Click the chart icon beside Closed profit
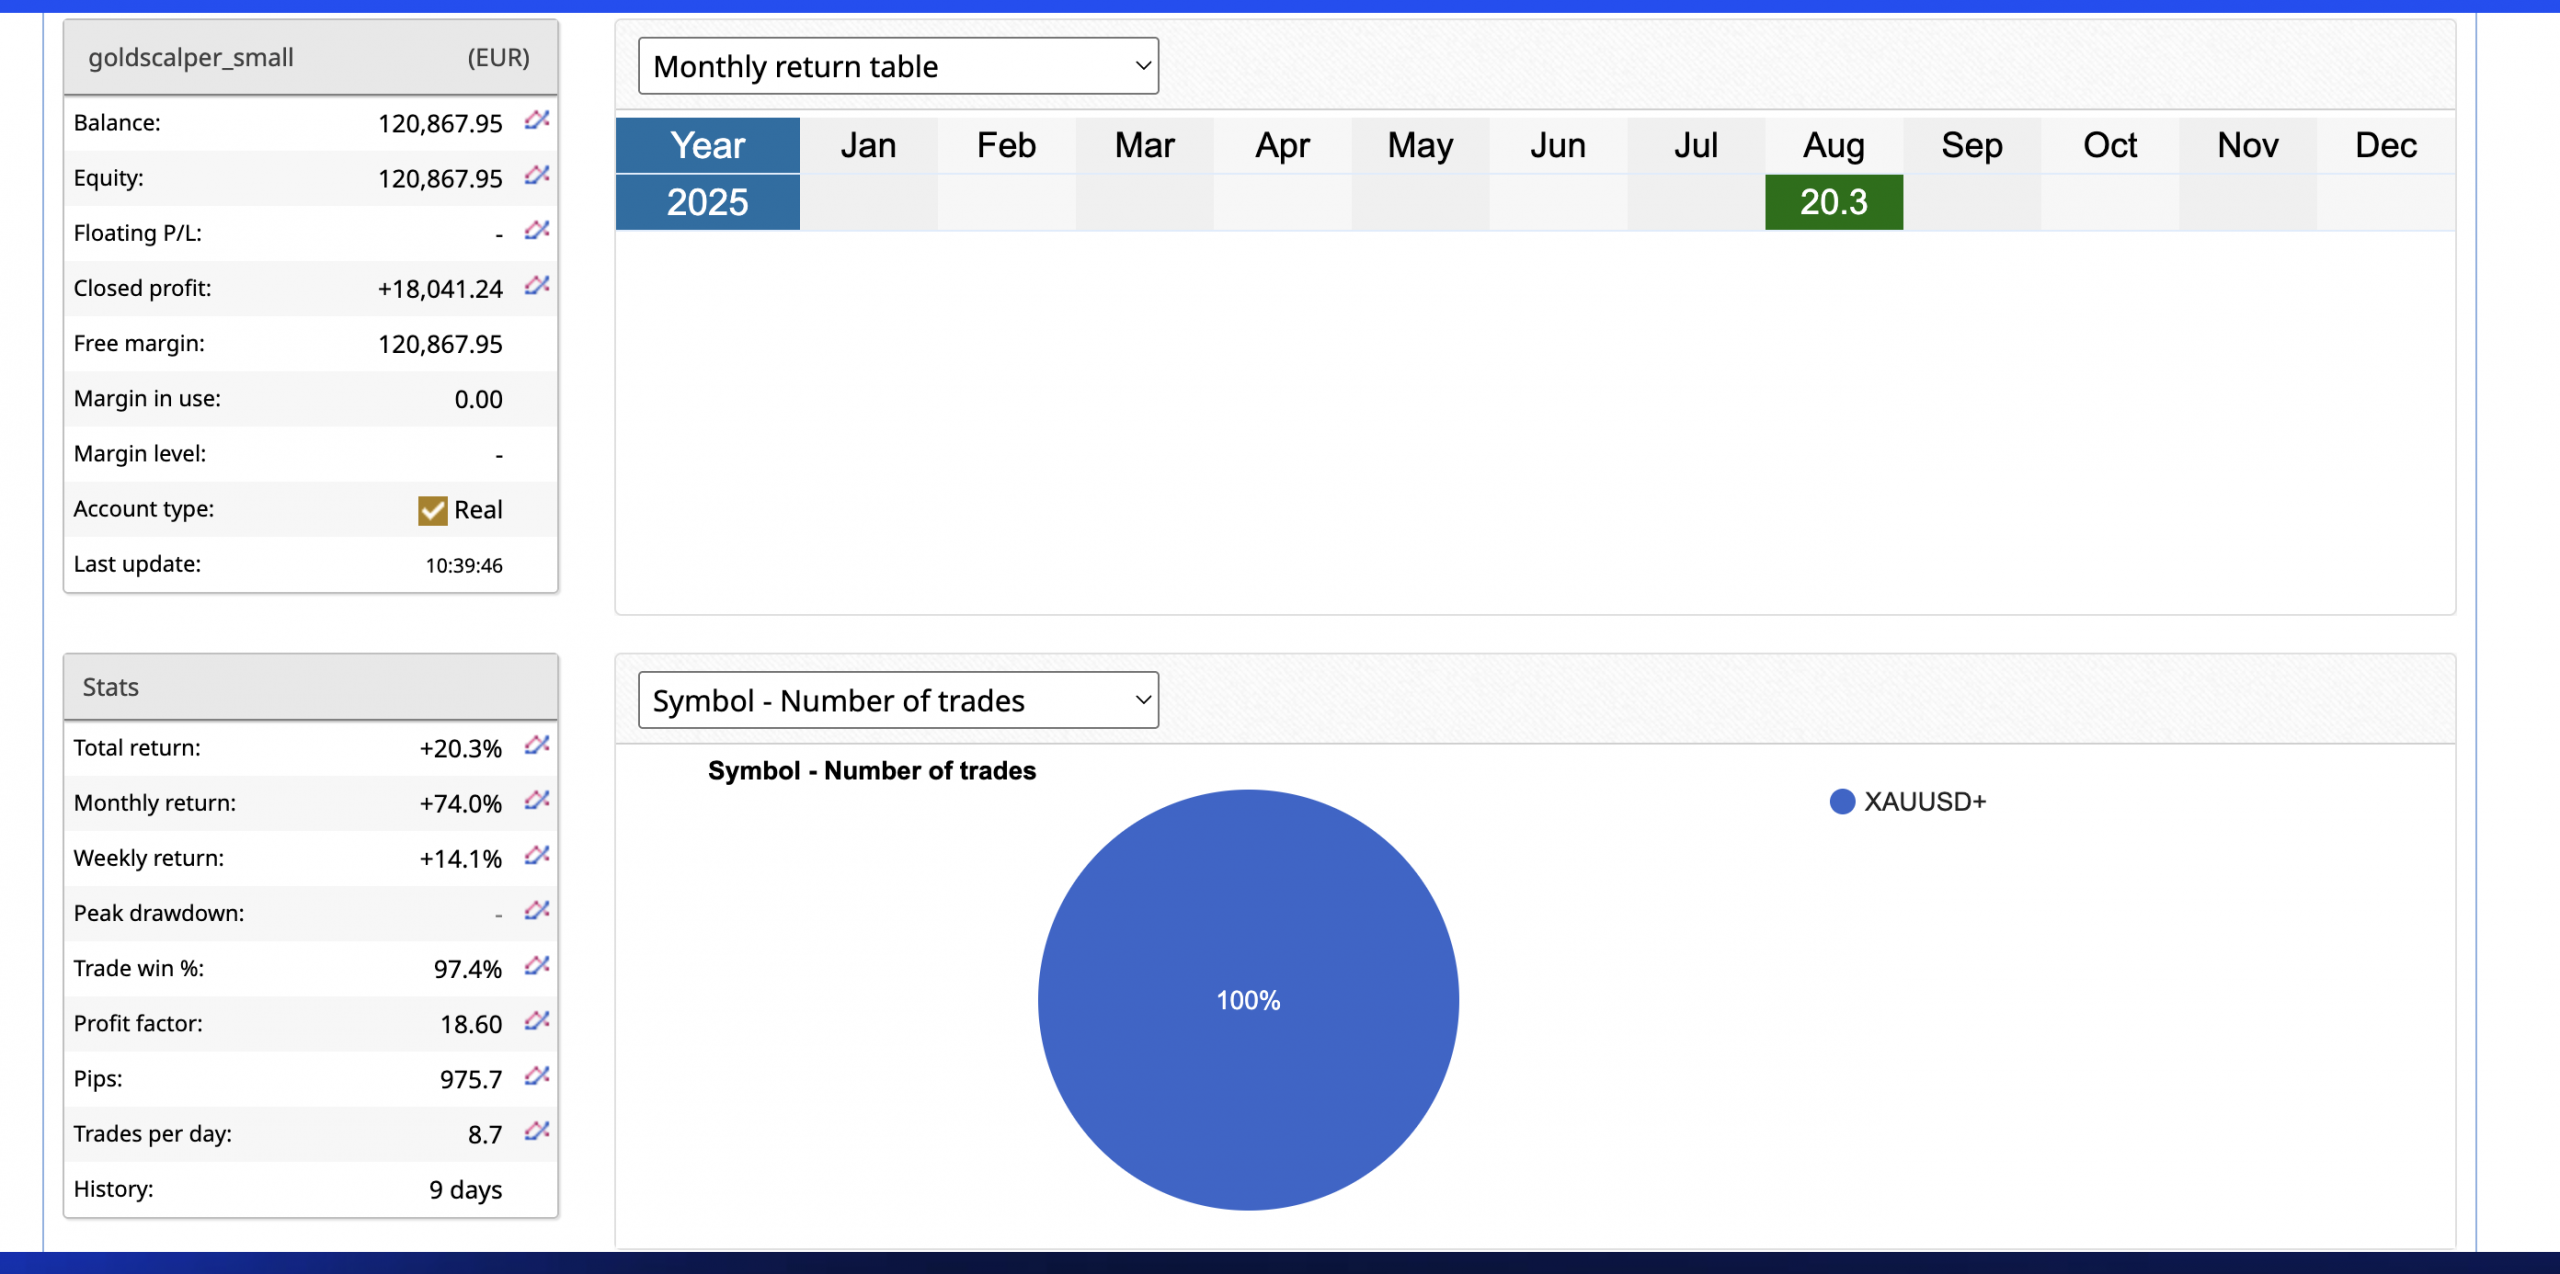This screenshot has width=2560, height=1274. [x=537, y=286]
